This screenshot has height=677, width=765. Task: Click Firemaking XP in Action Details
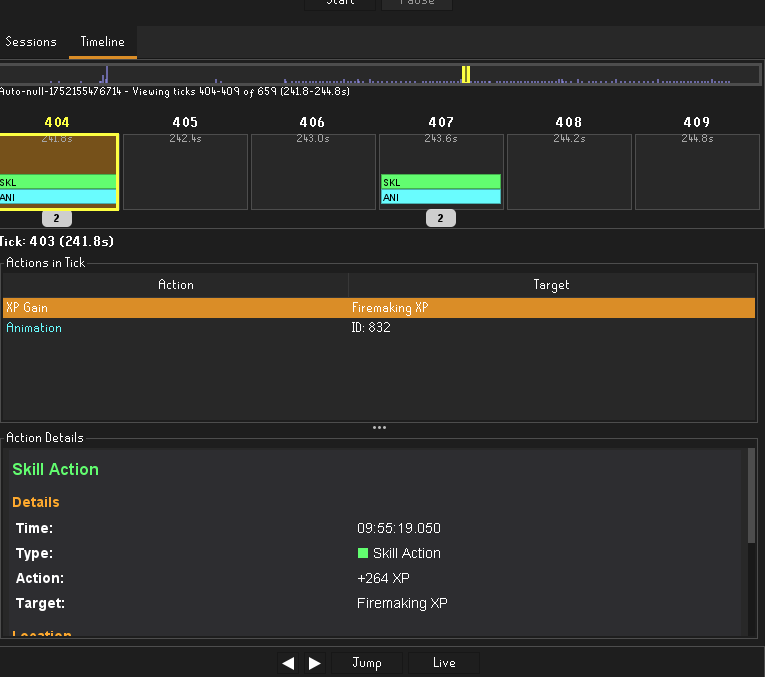pos(402,603)
